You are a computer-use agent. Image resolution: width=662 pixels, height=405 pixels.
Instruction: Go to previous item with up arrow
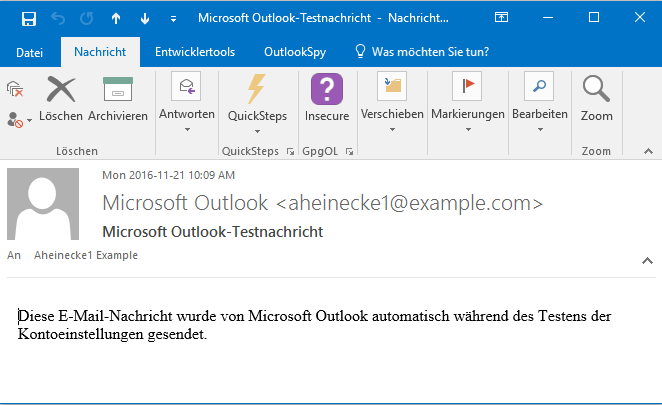click(116, 18)
